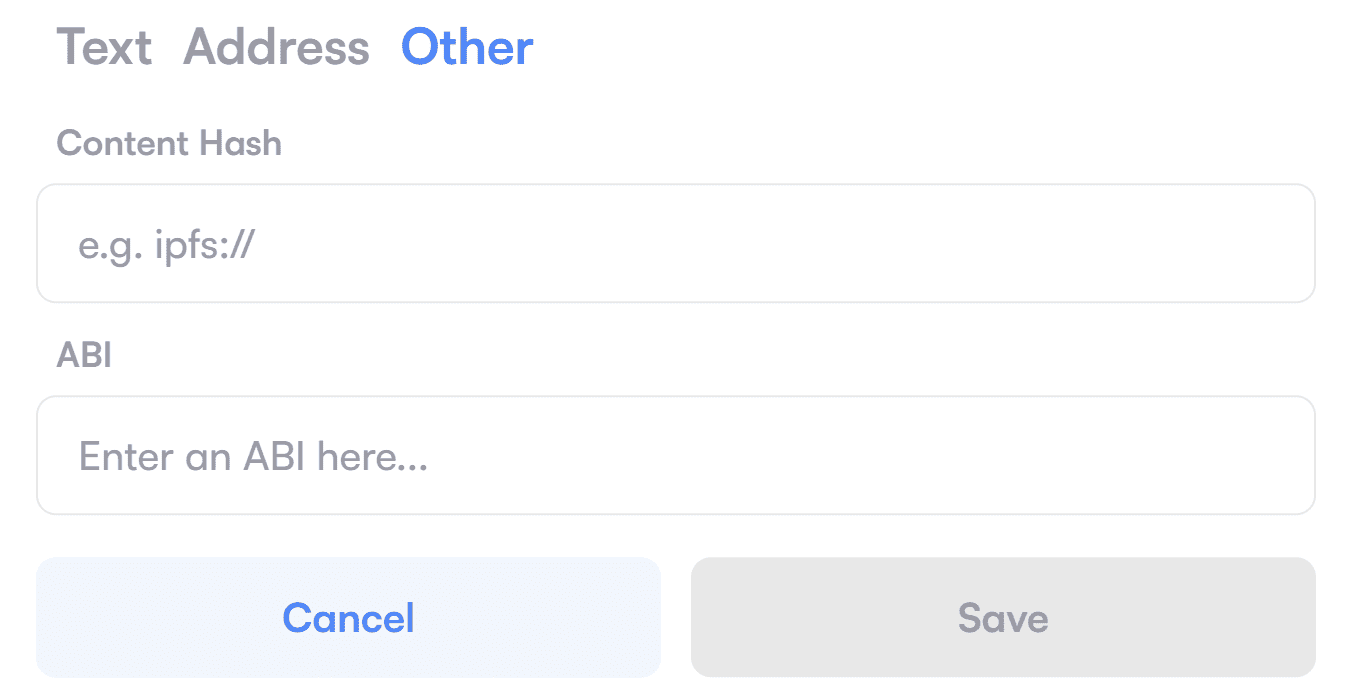The height and width of the screenshot is (700, 1348).
Task: Show the Text records section
Action: click(x=104, y=47)
